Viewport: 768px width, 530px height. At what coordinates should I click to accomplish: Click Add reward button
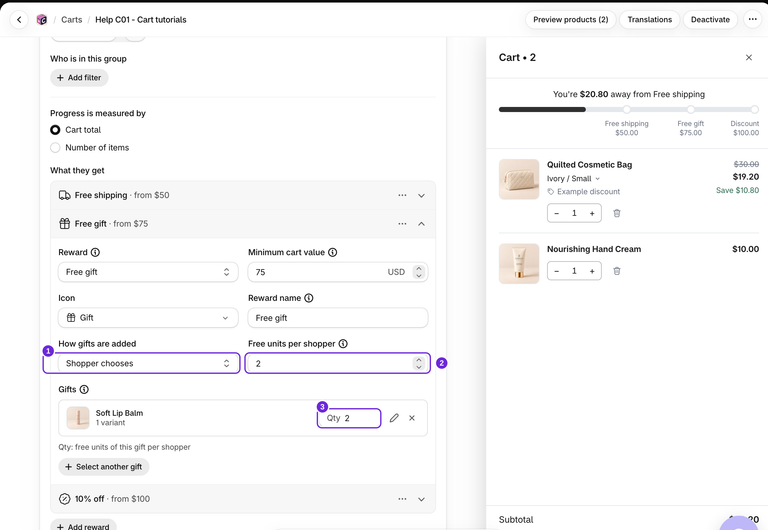(x=83, y=526)
